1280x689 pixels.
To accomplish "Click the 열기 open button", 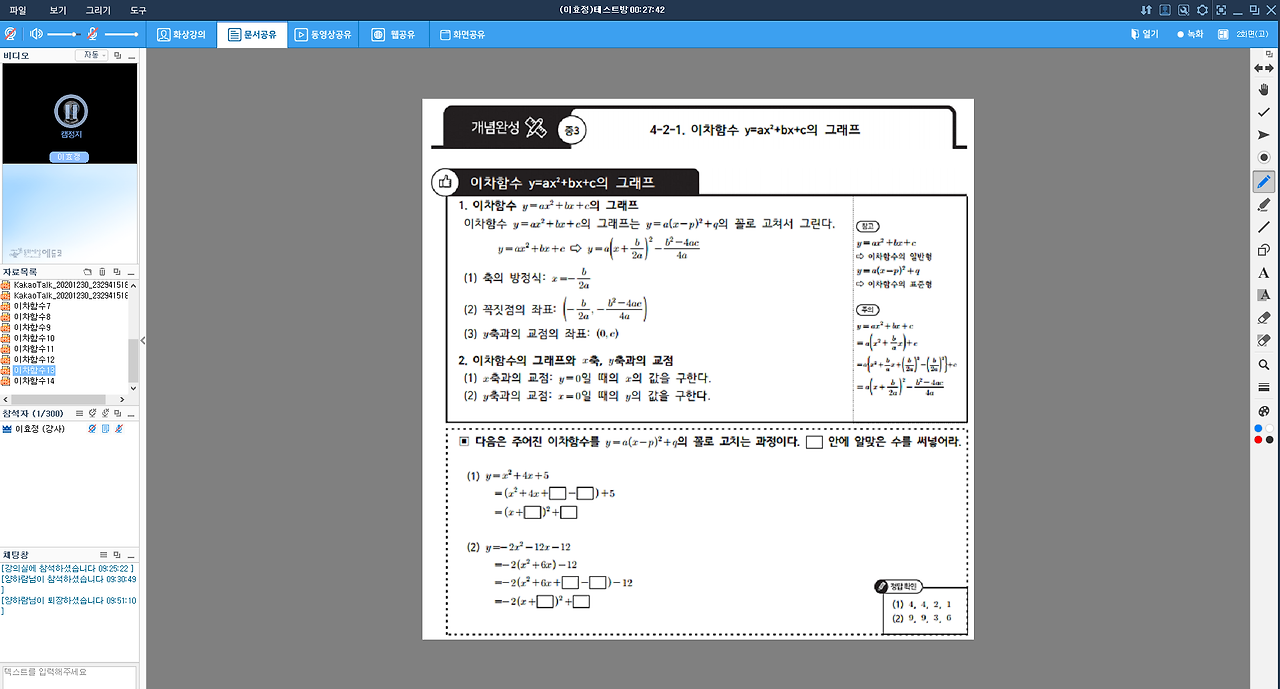I will point(1144,34).
